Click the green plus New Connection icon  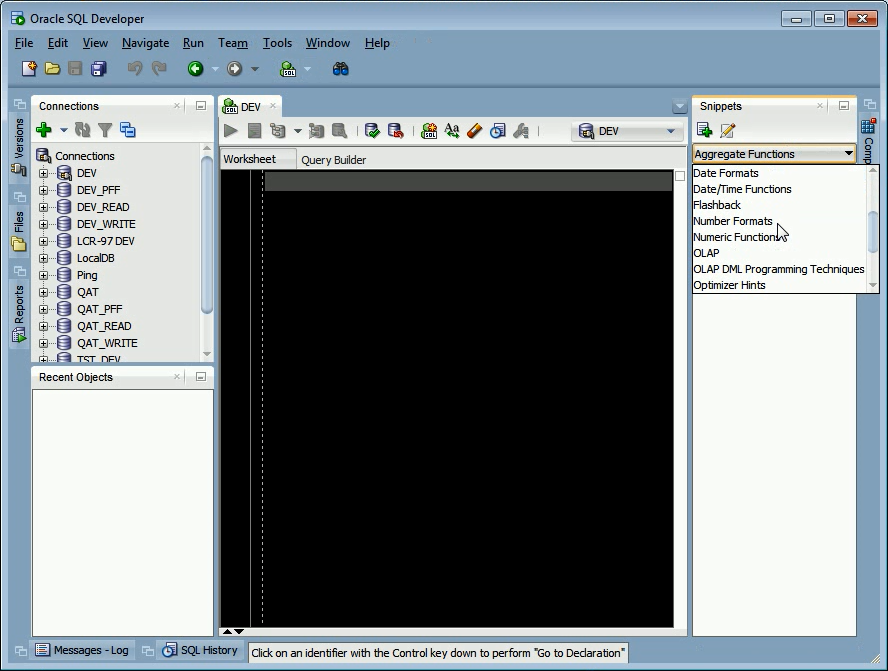click(44, 130)
